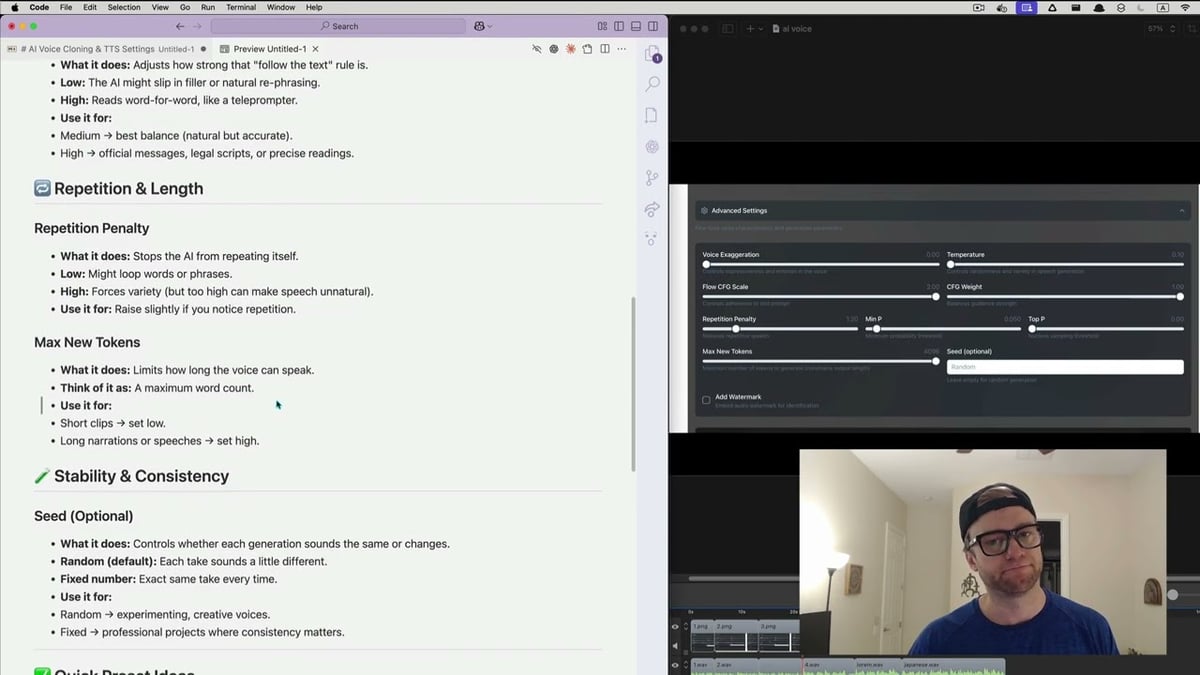
Task: Open the Edit menu
Action: coord(90,7)
